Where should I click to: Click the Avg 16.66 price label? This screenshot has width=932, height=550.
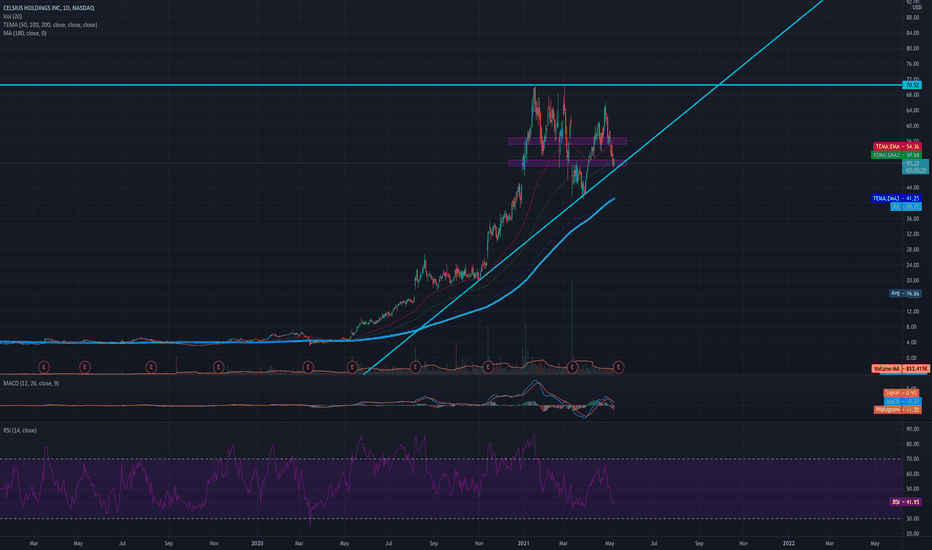tap(905, 293)
